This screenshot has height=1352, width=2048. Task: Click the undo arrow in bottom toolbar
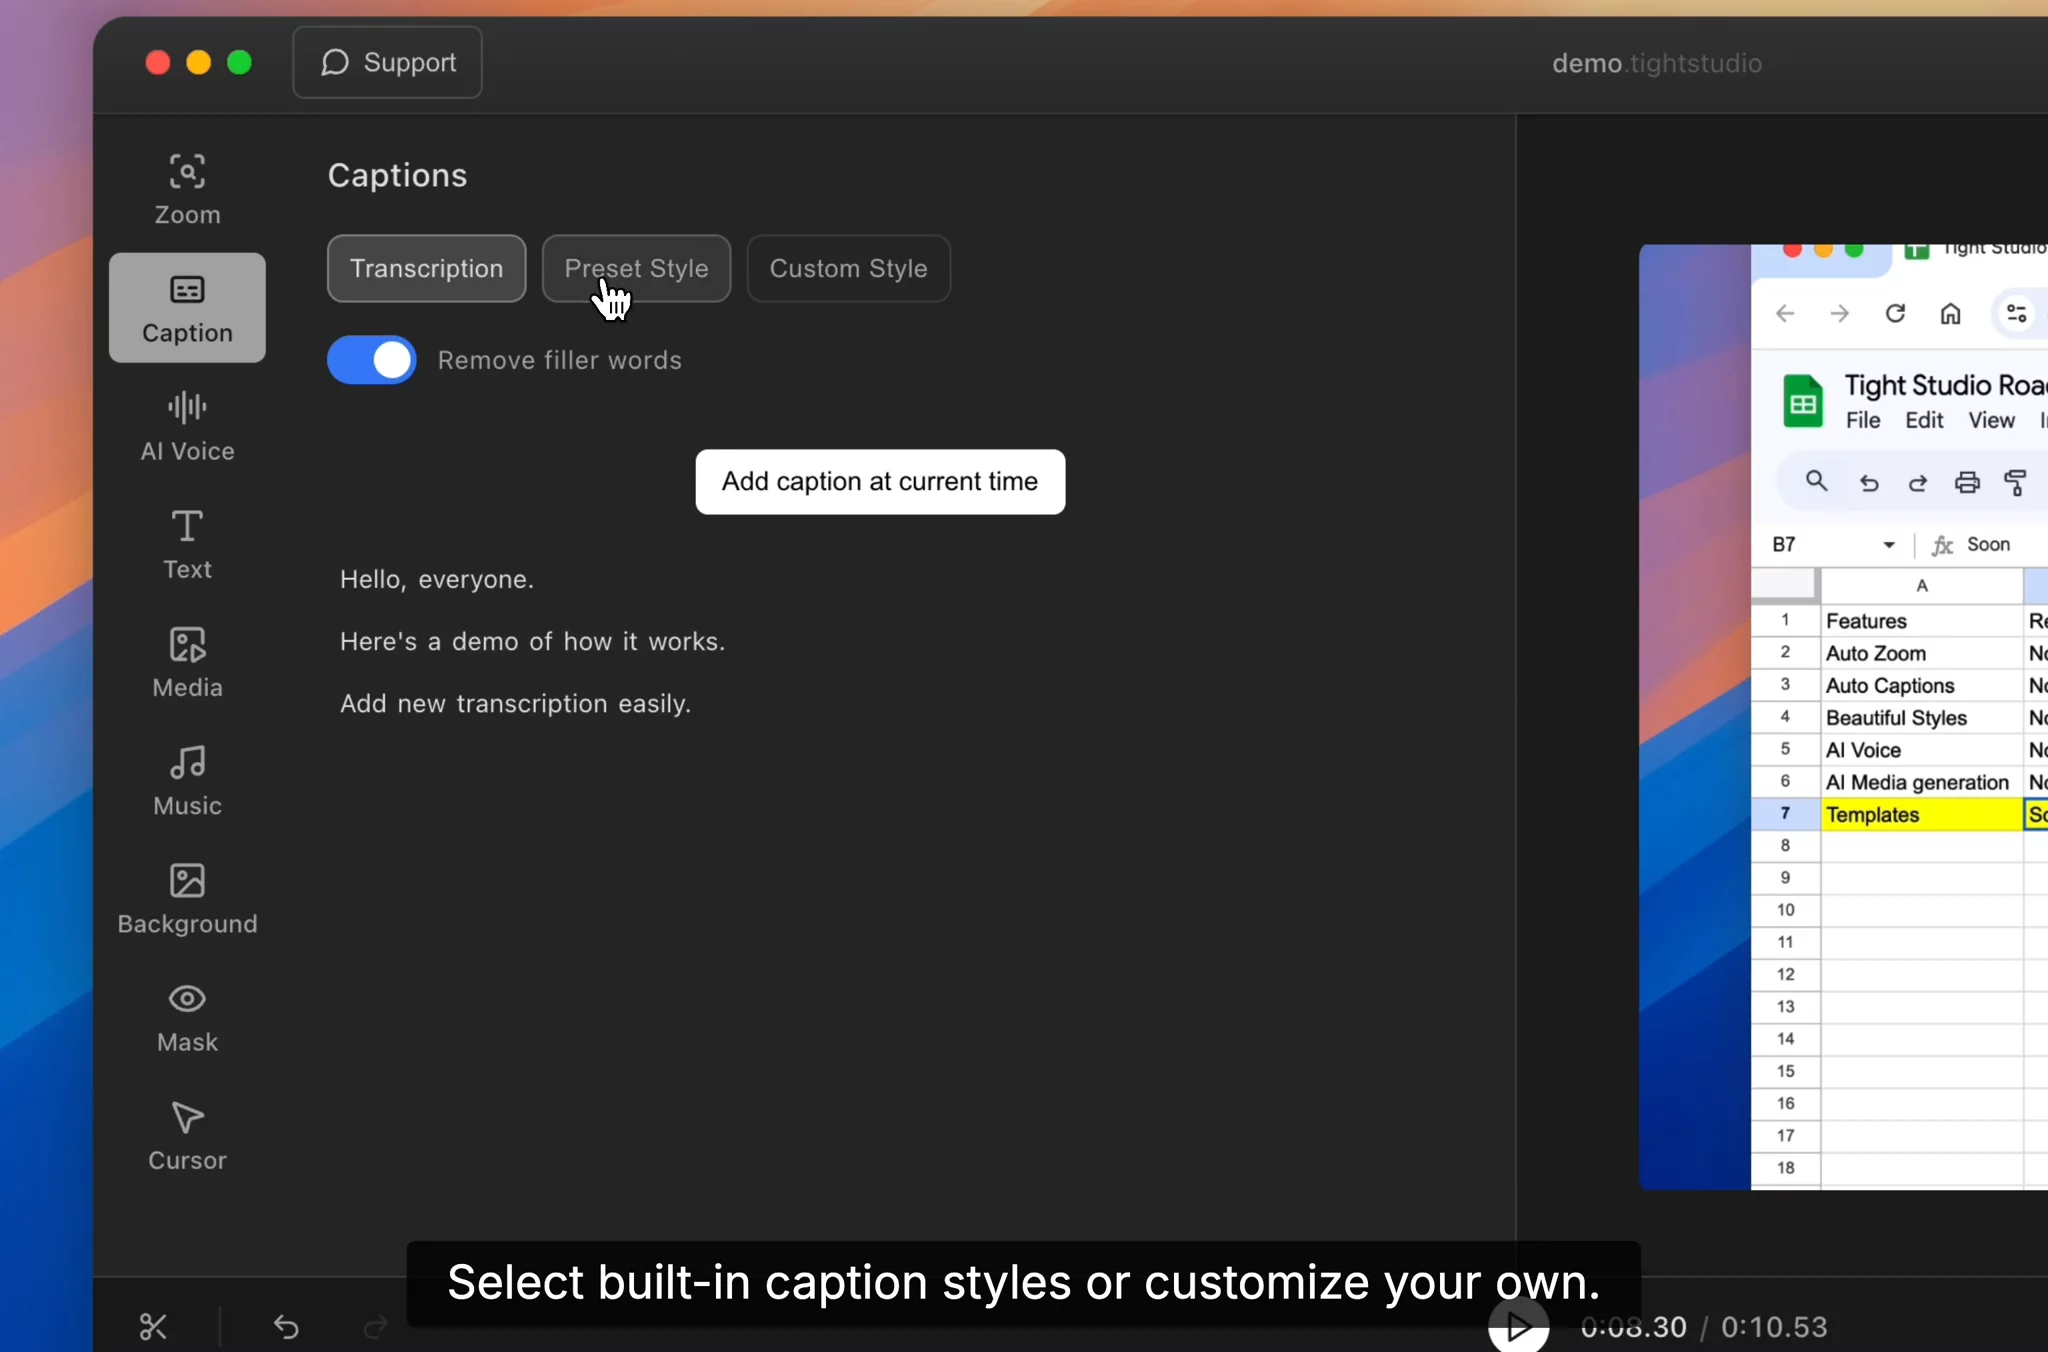pyautogui.click(x=286, y=1327)
